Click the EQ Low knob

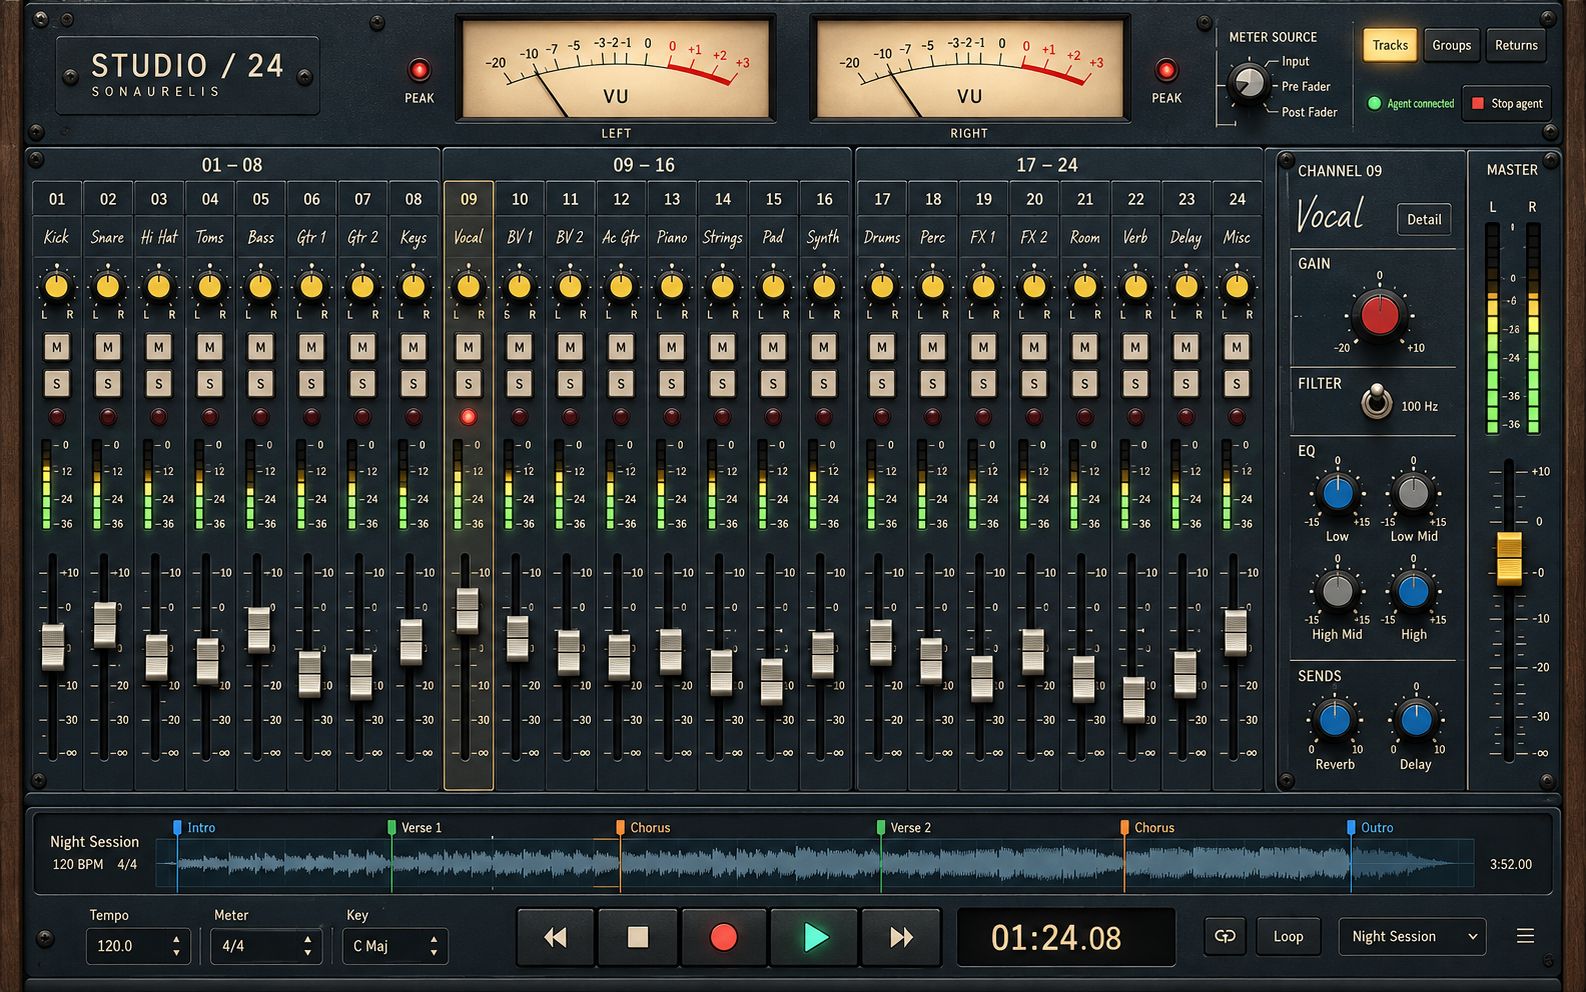point(1337,492)
